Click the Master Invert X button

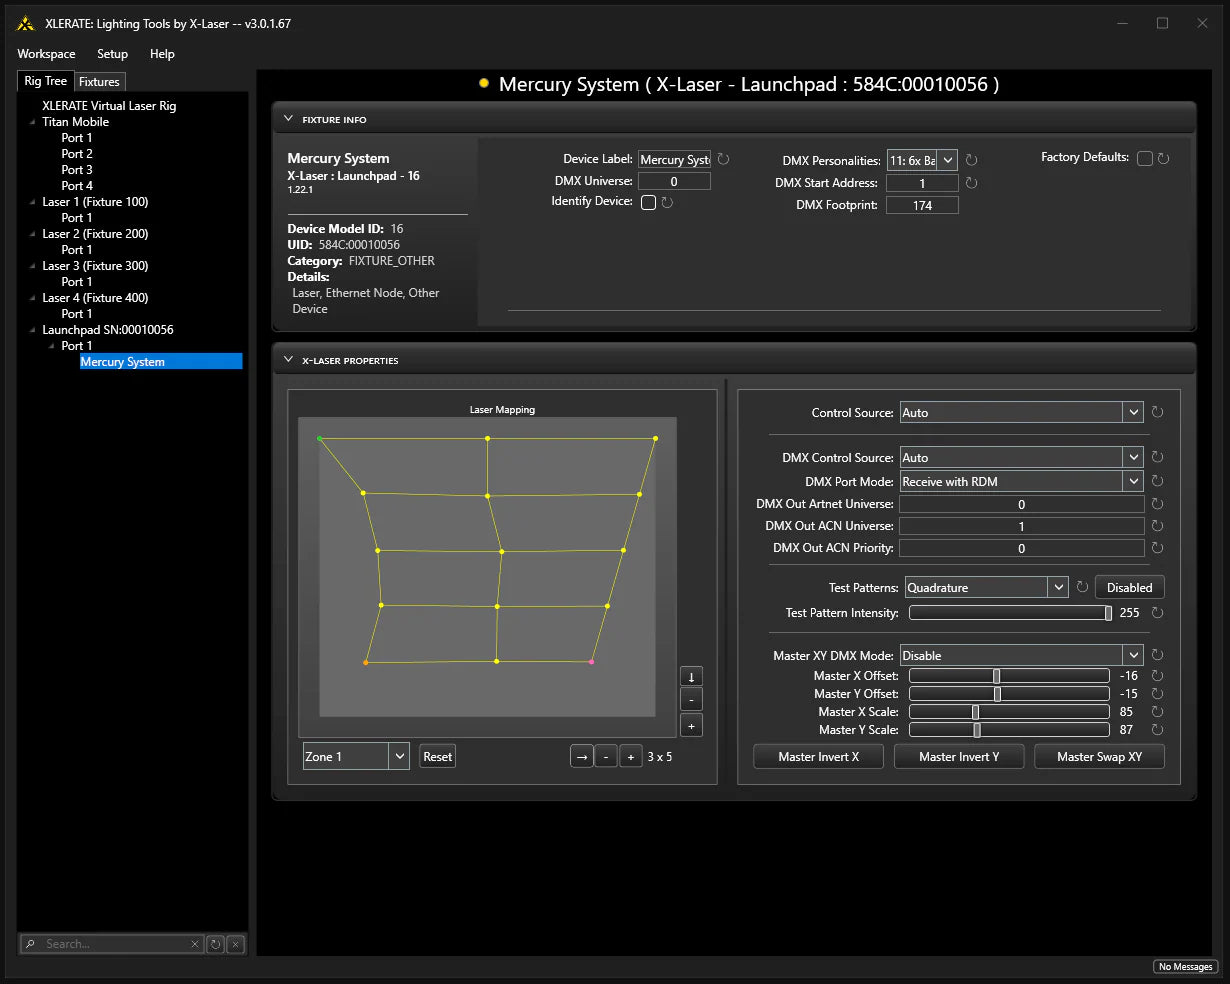[x=818, y=757]
